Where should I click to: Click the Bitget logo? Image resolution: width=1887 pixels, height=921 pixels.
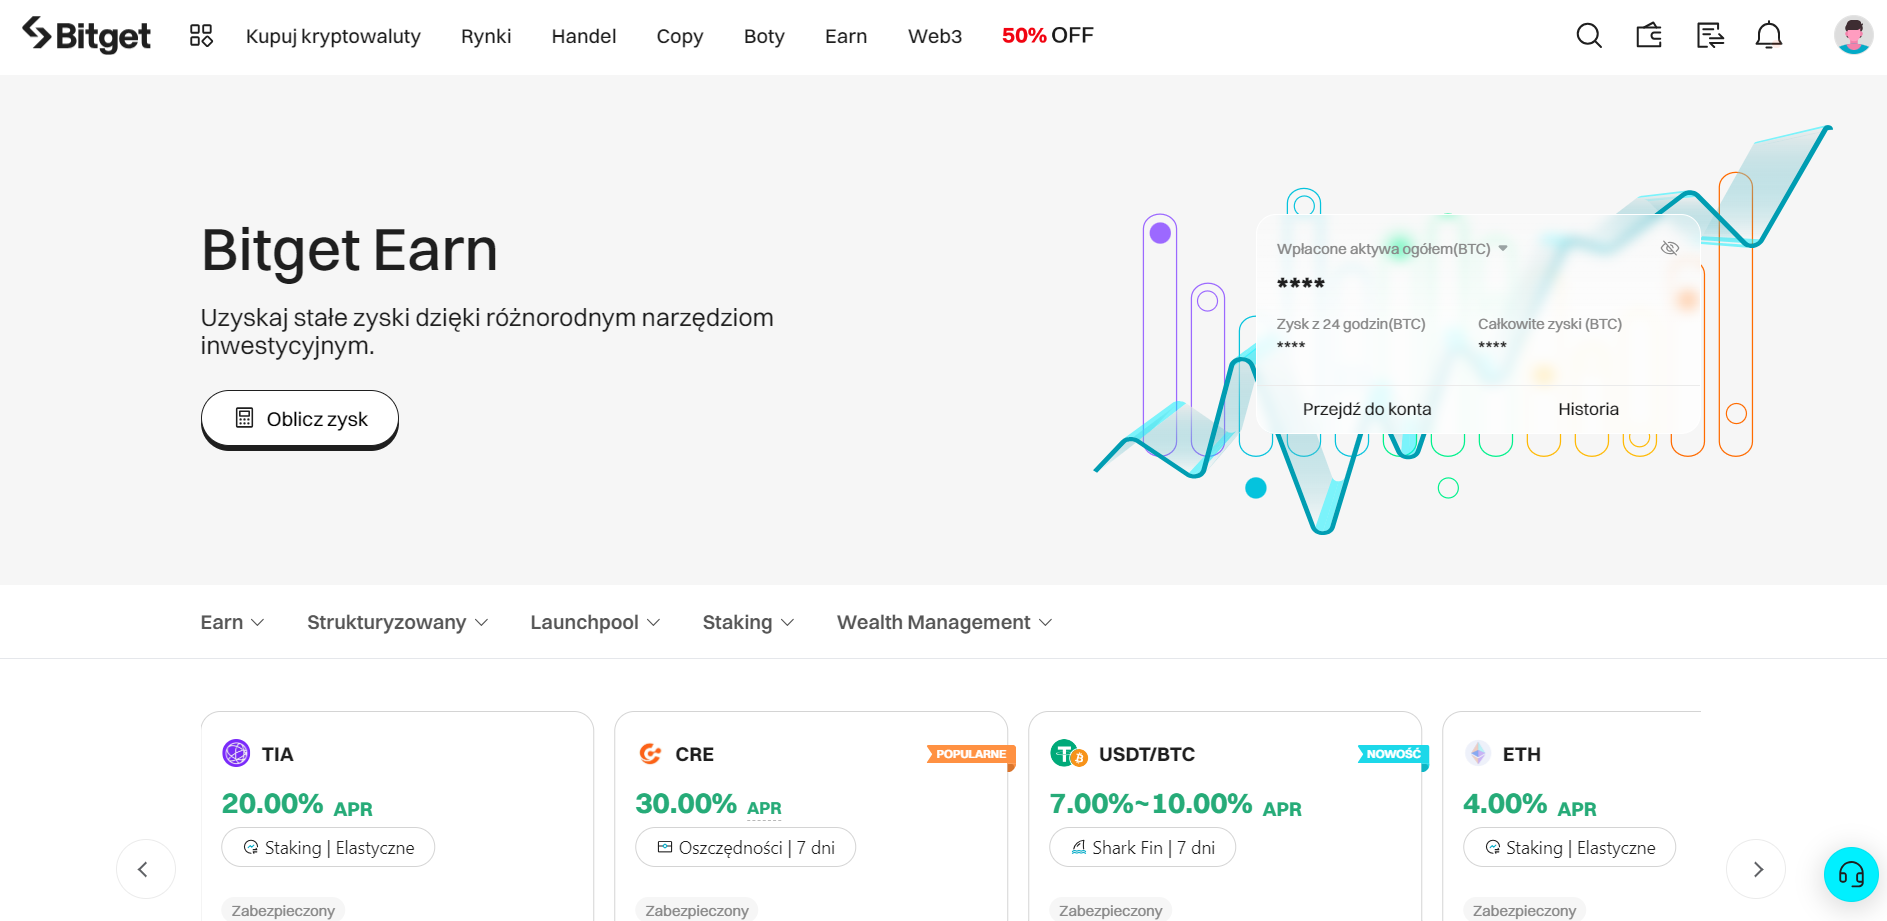click(87, 36)
